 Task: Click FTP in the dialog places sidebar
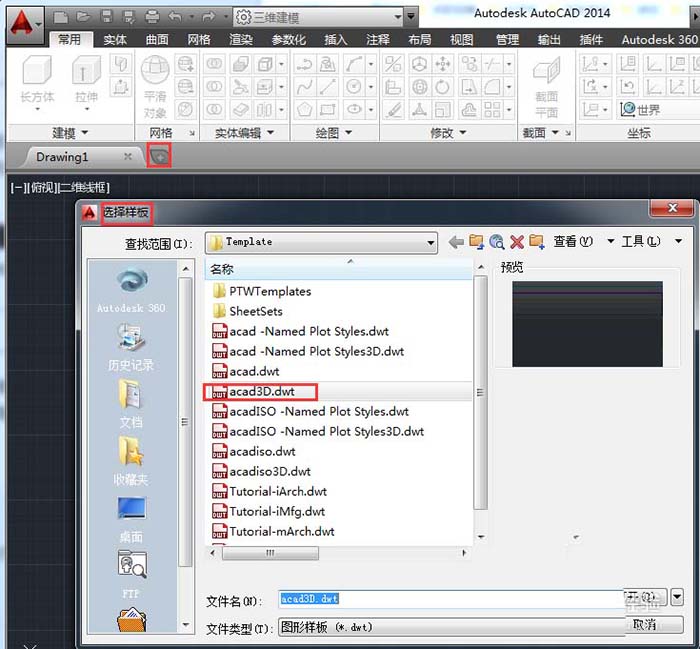click(x=131, y=574)
